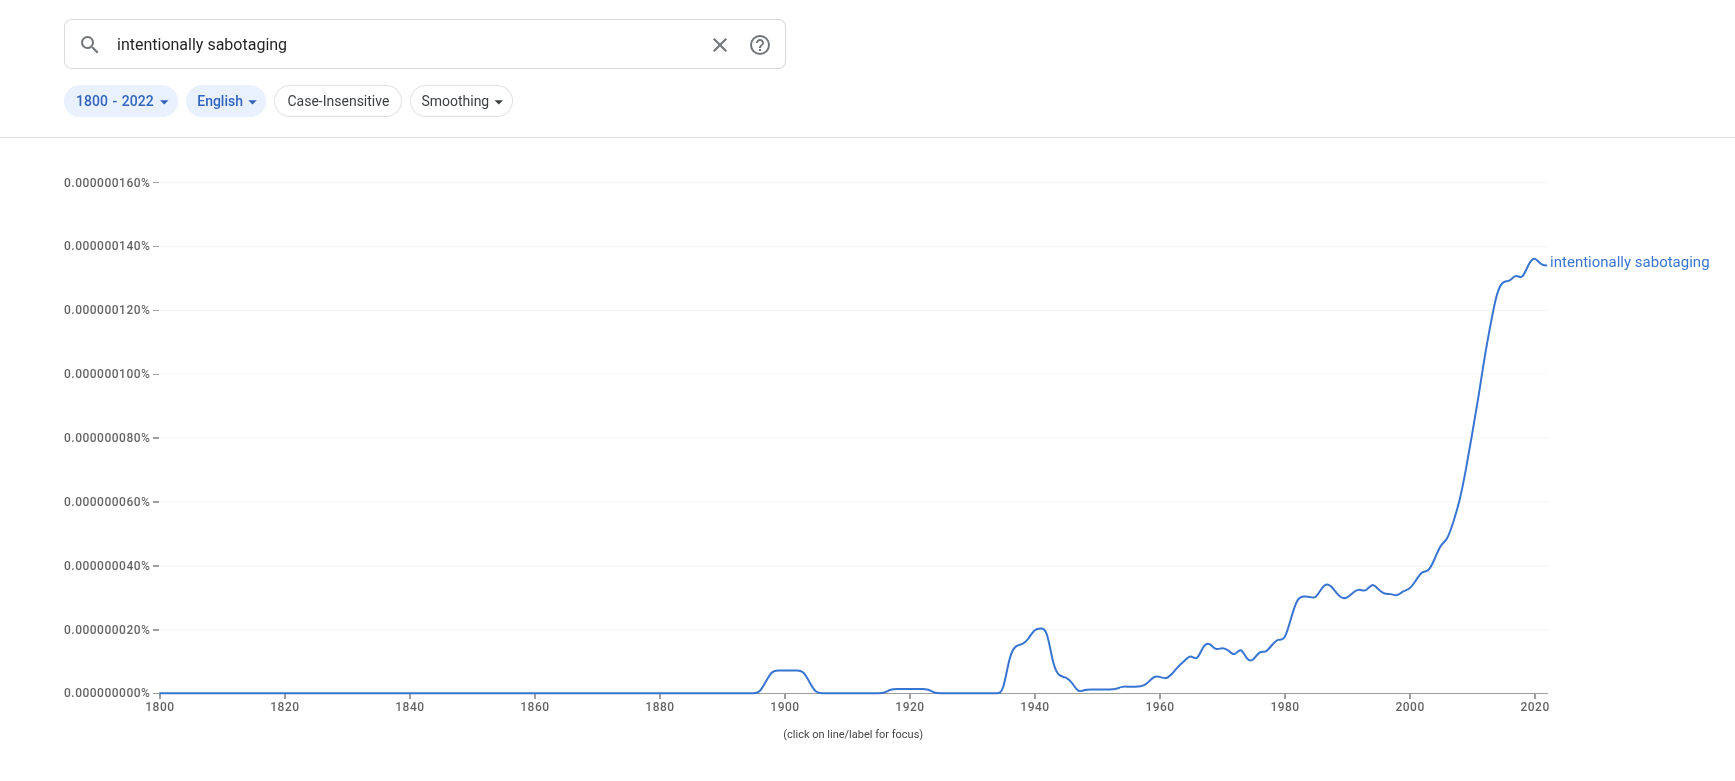
Task: Click the 1940 bump on the graph line
Action: point(1041,629)
